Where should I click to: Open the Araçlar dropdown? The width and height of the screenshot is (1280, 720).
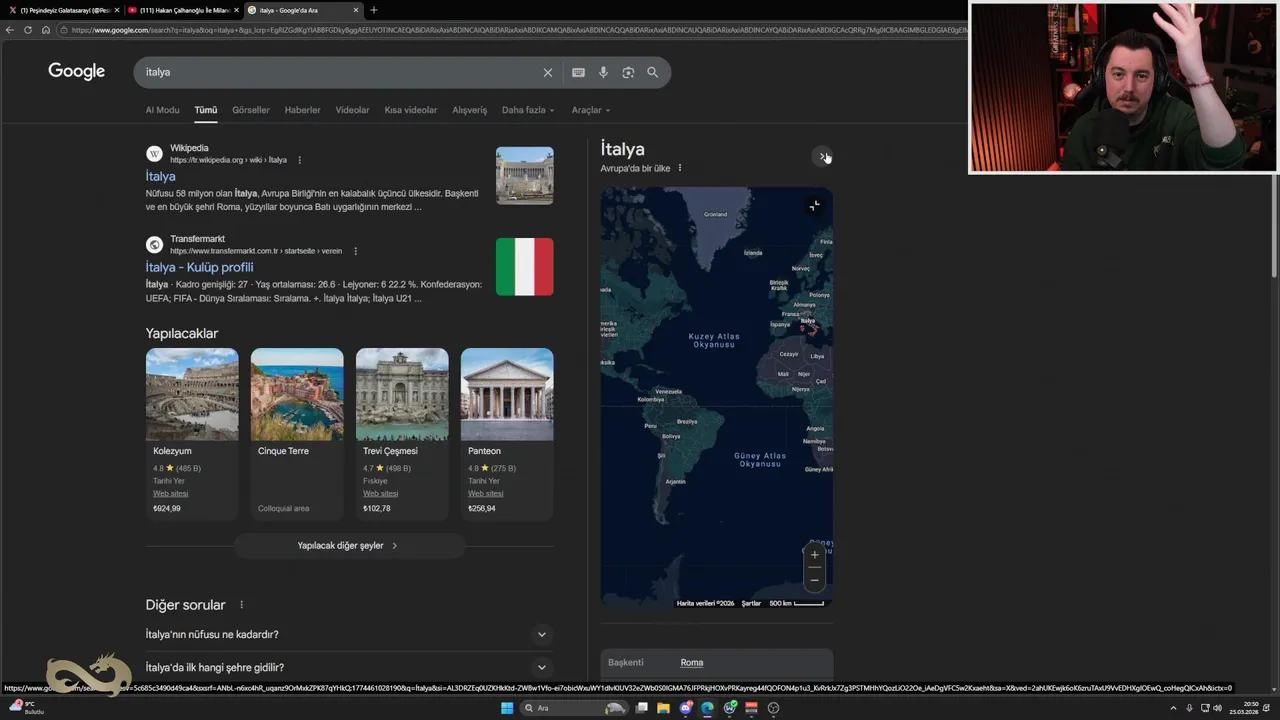coord(590,110)
